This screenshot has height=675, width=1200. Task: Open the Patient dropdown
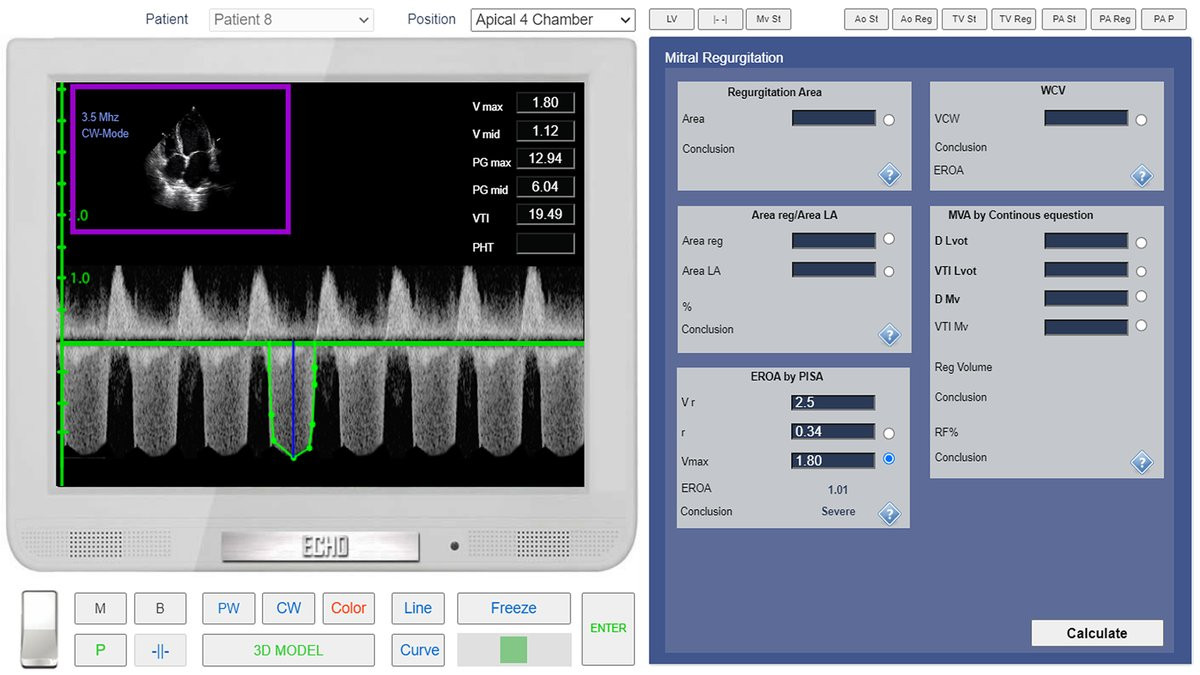tap(291, 20)
